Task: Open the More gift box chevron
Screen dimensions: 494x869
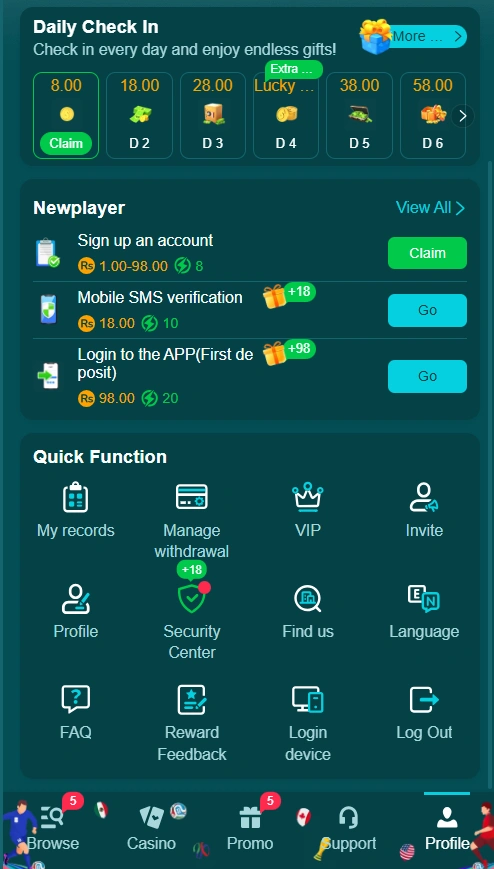Action: click(458, 37)
